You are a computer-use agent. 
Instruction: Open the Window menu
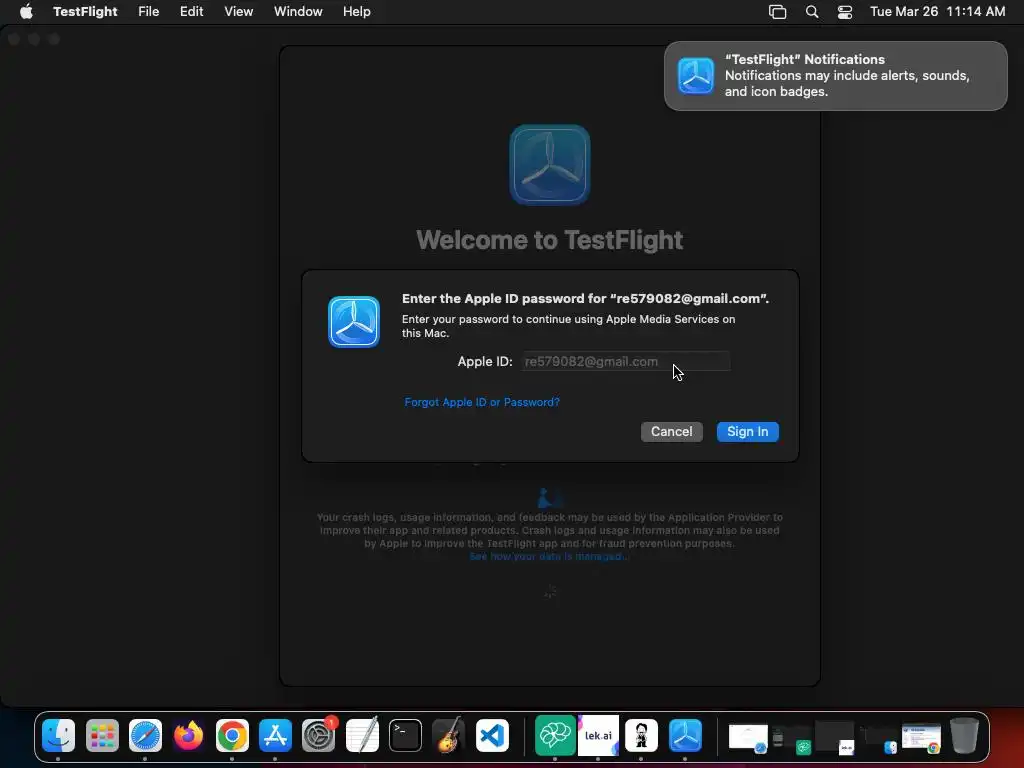pyautogui.click(x=298, y=12)
